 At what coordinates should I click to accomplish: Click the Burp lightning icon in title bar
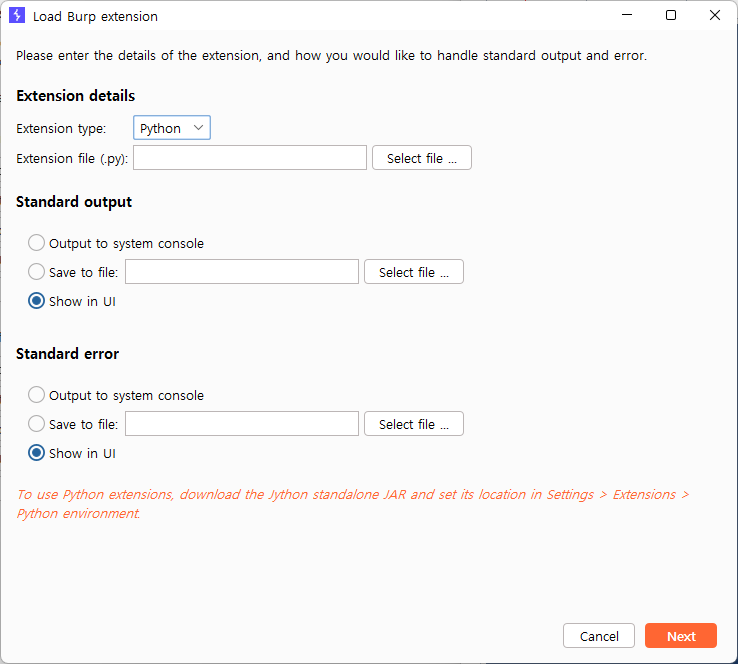[17, 16]
